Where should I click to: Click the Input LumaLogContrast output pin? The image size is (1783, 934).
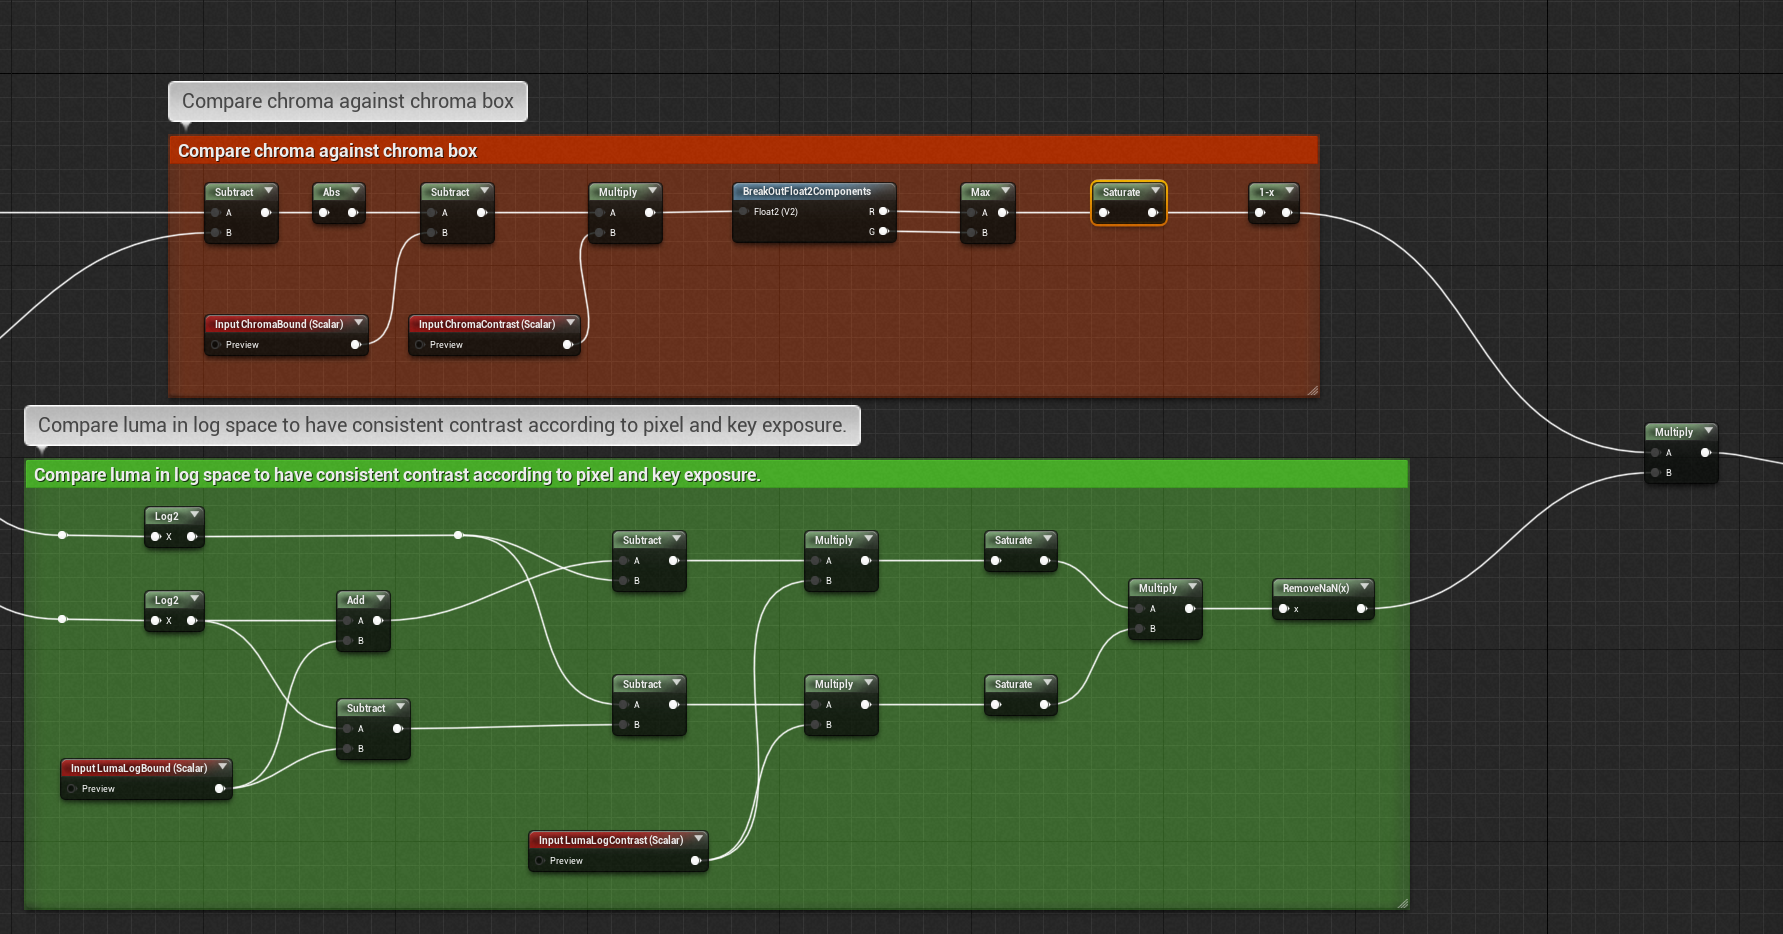point(696,861)
